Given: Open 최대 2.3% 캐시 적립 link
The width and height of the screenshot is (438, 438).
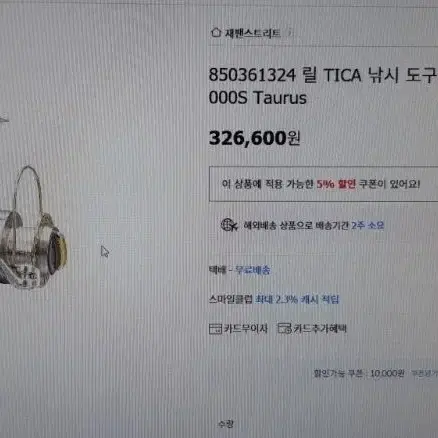Looking at the screenshot, I should (x=297, y=299).
